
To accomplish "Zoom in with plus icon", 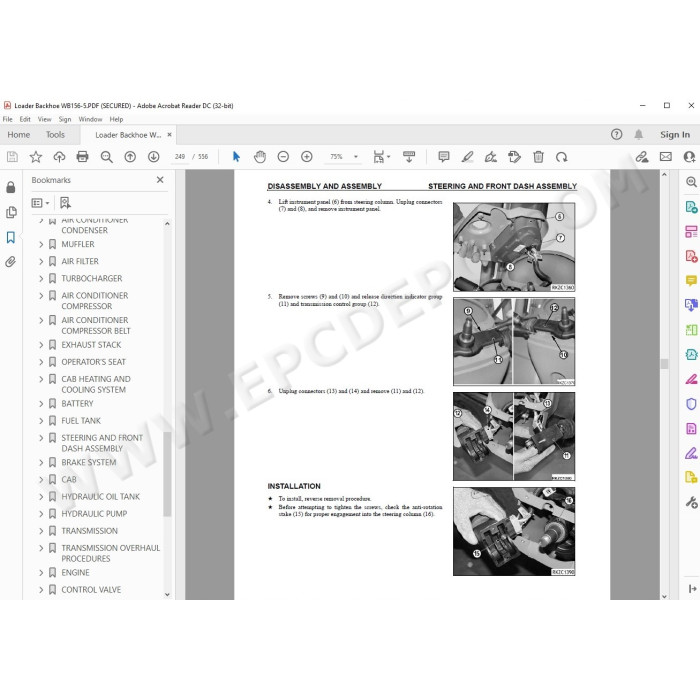I will [307, 157].
